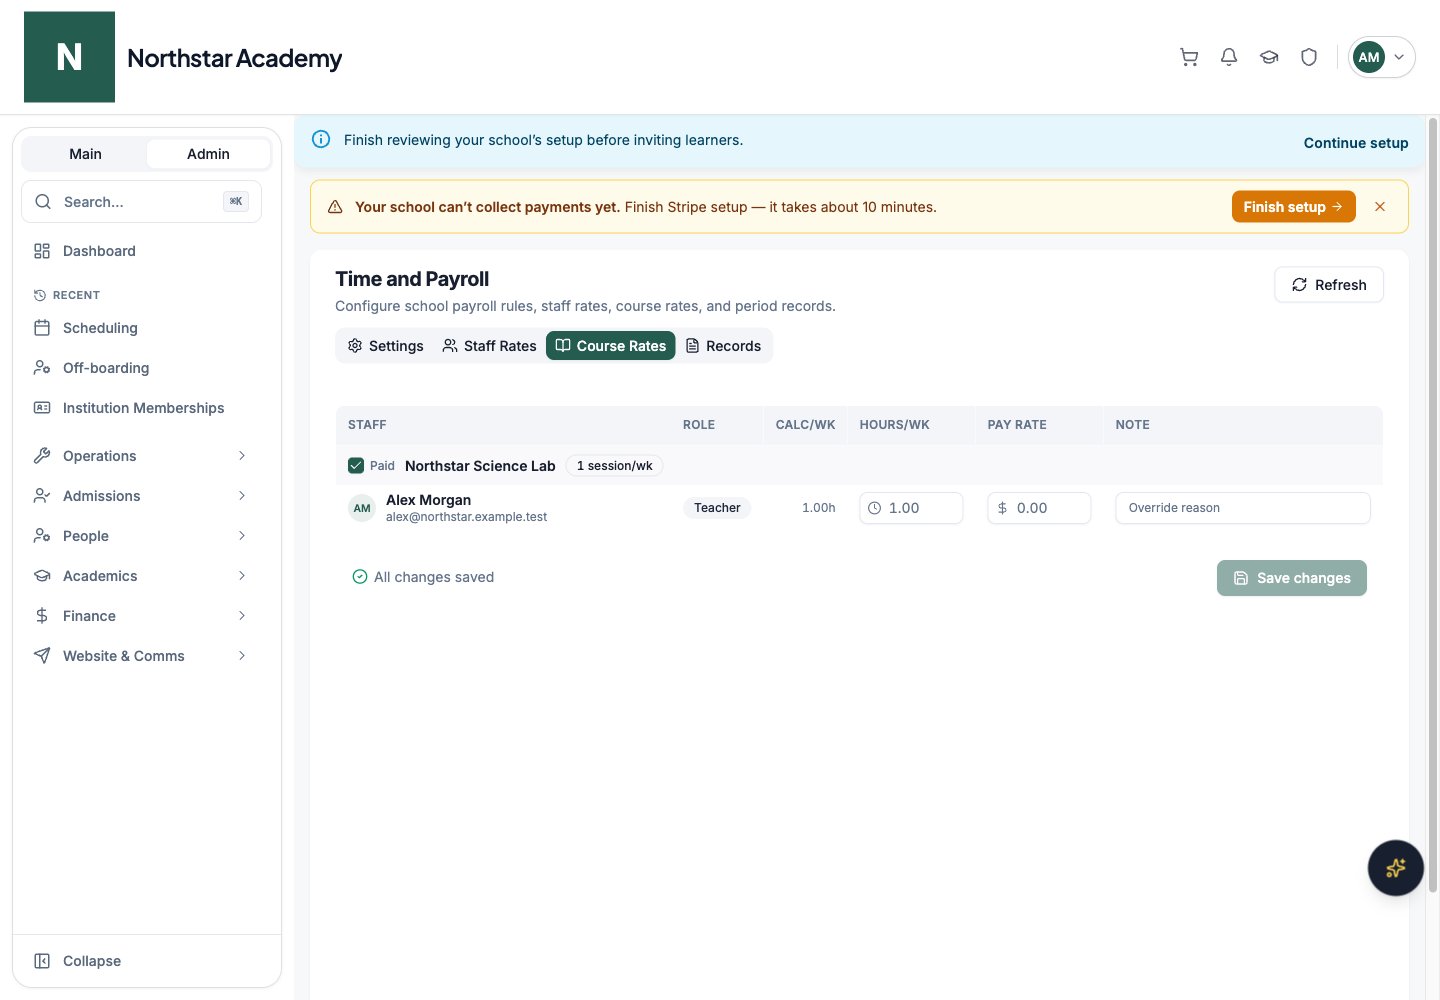
Task: Click the Refresh button
Action: tap(1329, 285)
